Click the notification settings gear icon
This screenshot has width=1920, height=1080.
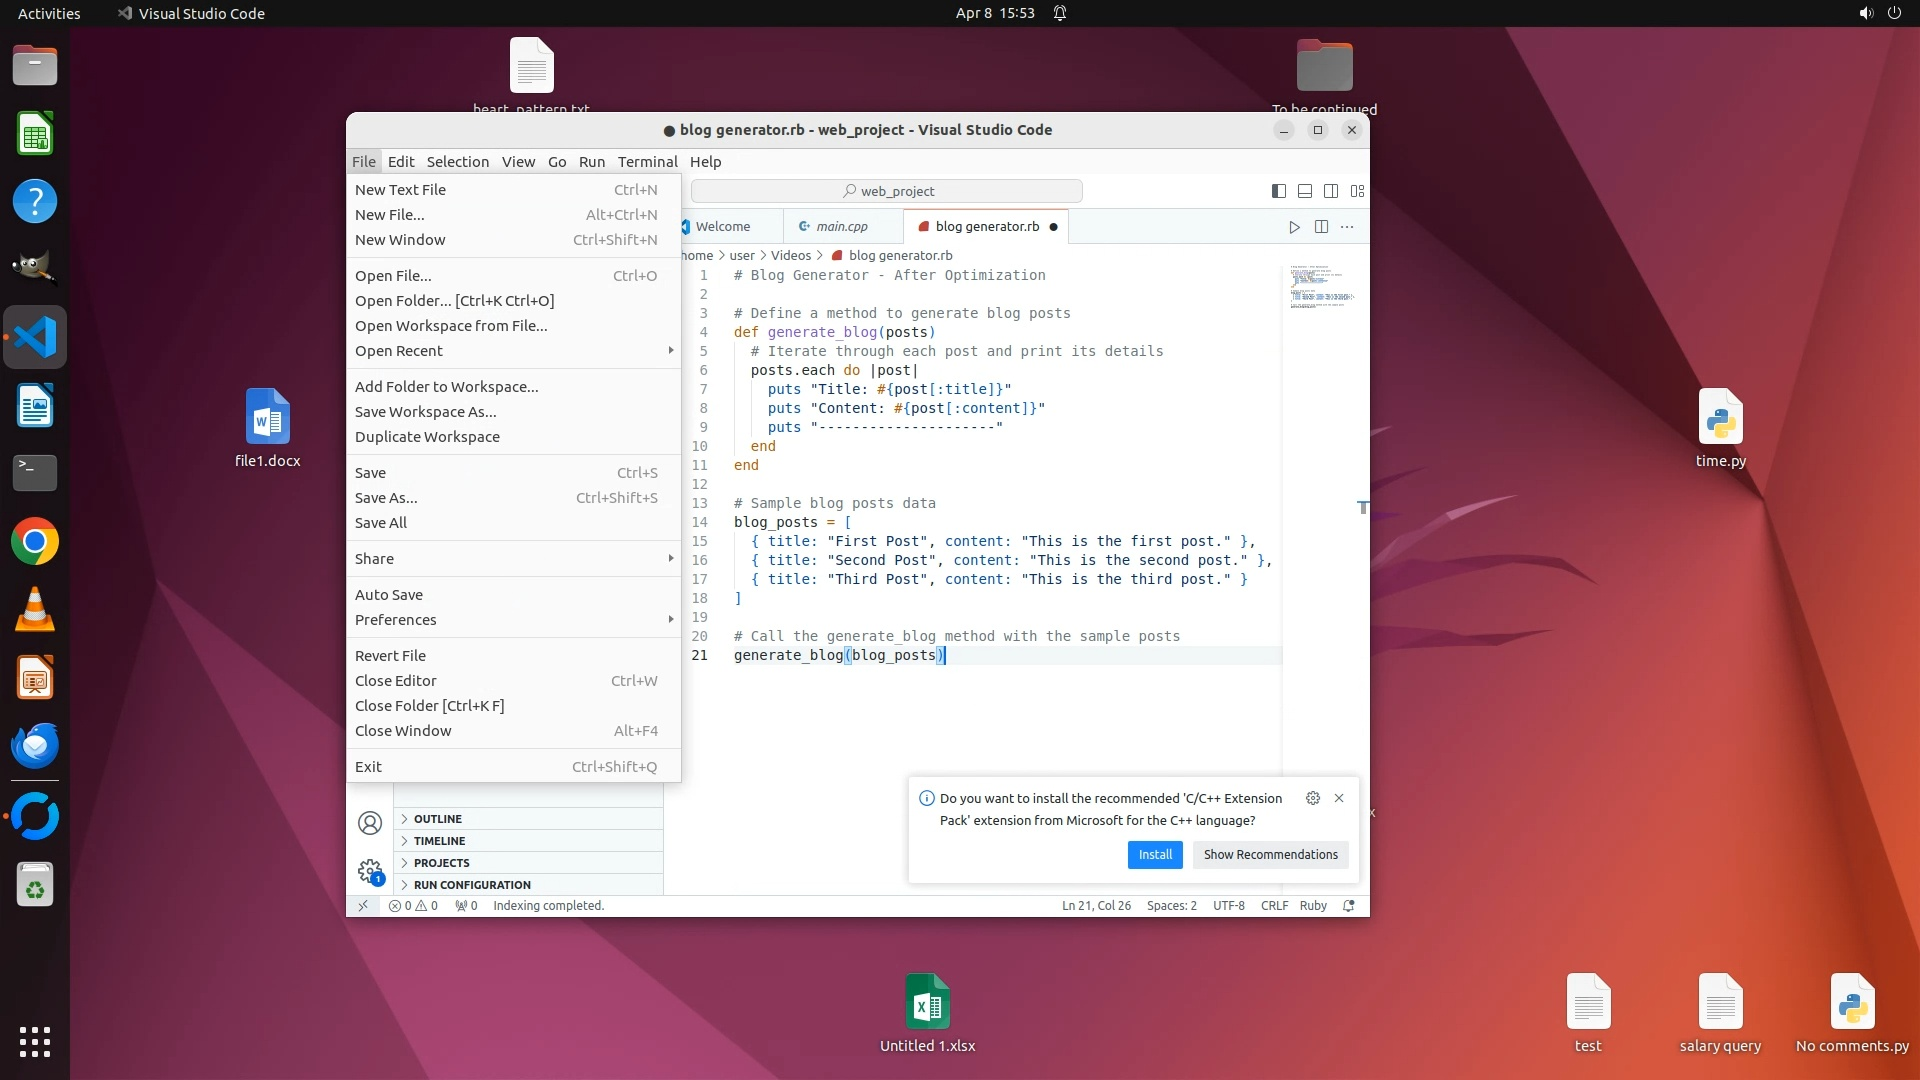(1313, 798)
